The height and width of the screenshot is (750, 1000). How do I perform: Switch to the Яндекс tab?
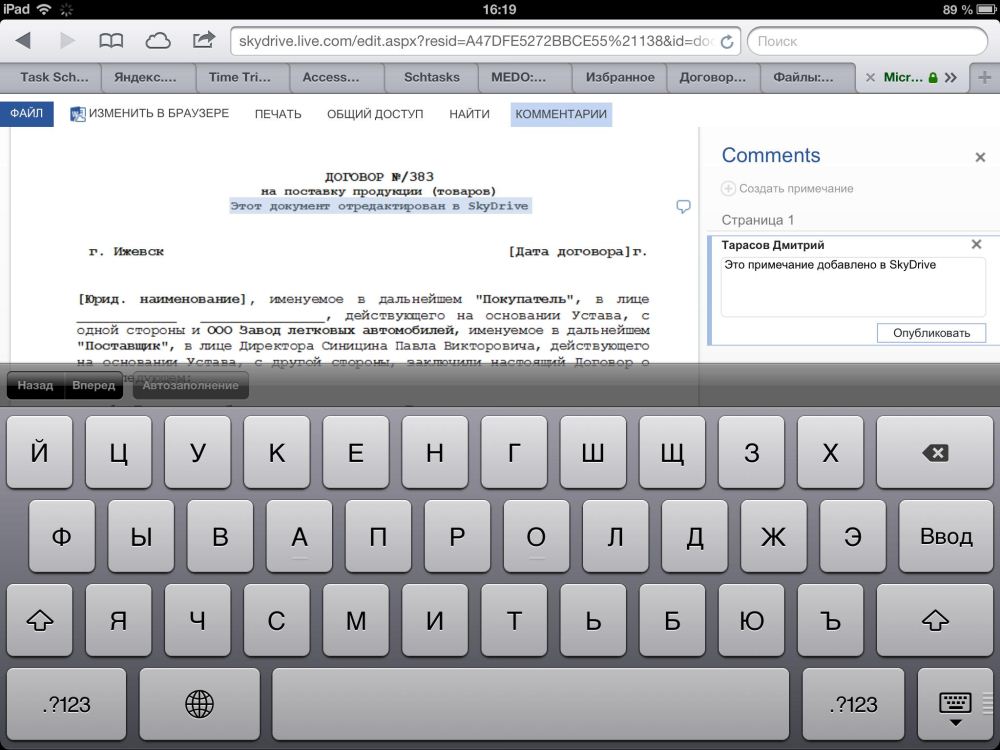(145, 77)
